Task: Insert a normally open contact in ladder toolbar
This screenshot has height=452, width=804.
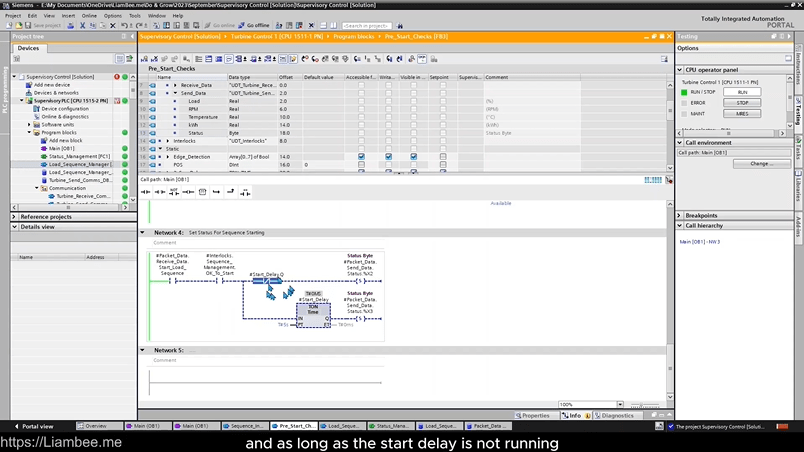Action: click(x=146, y=191)
